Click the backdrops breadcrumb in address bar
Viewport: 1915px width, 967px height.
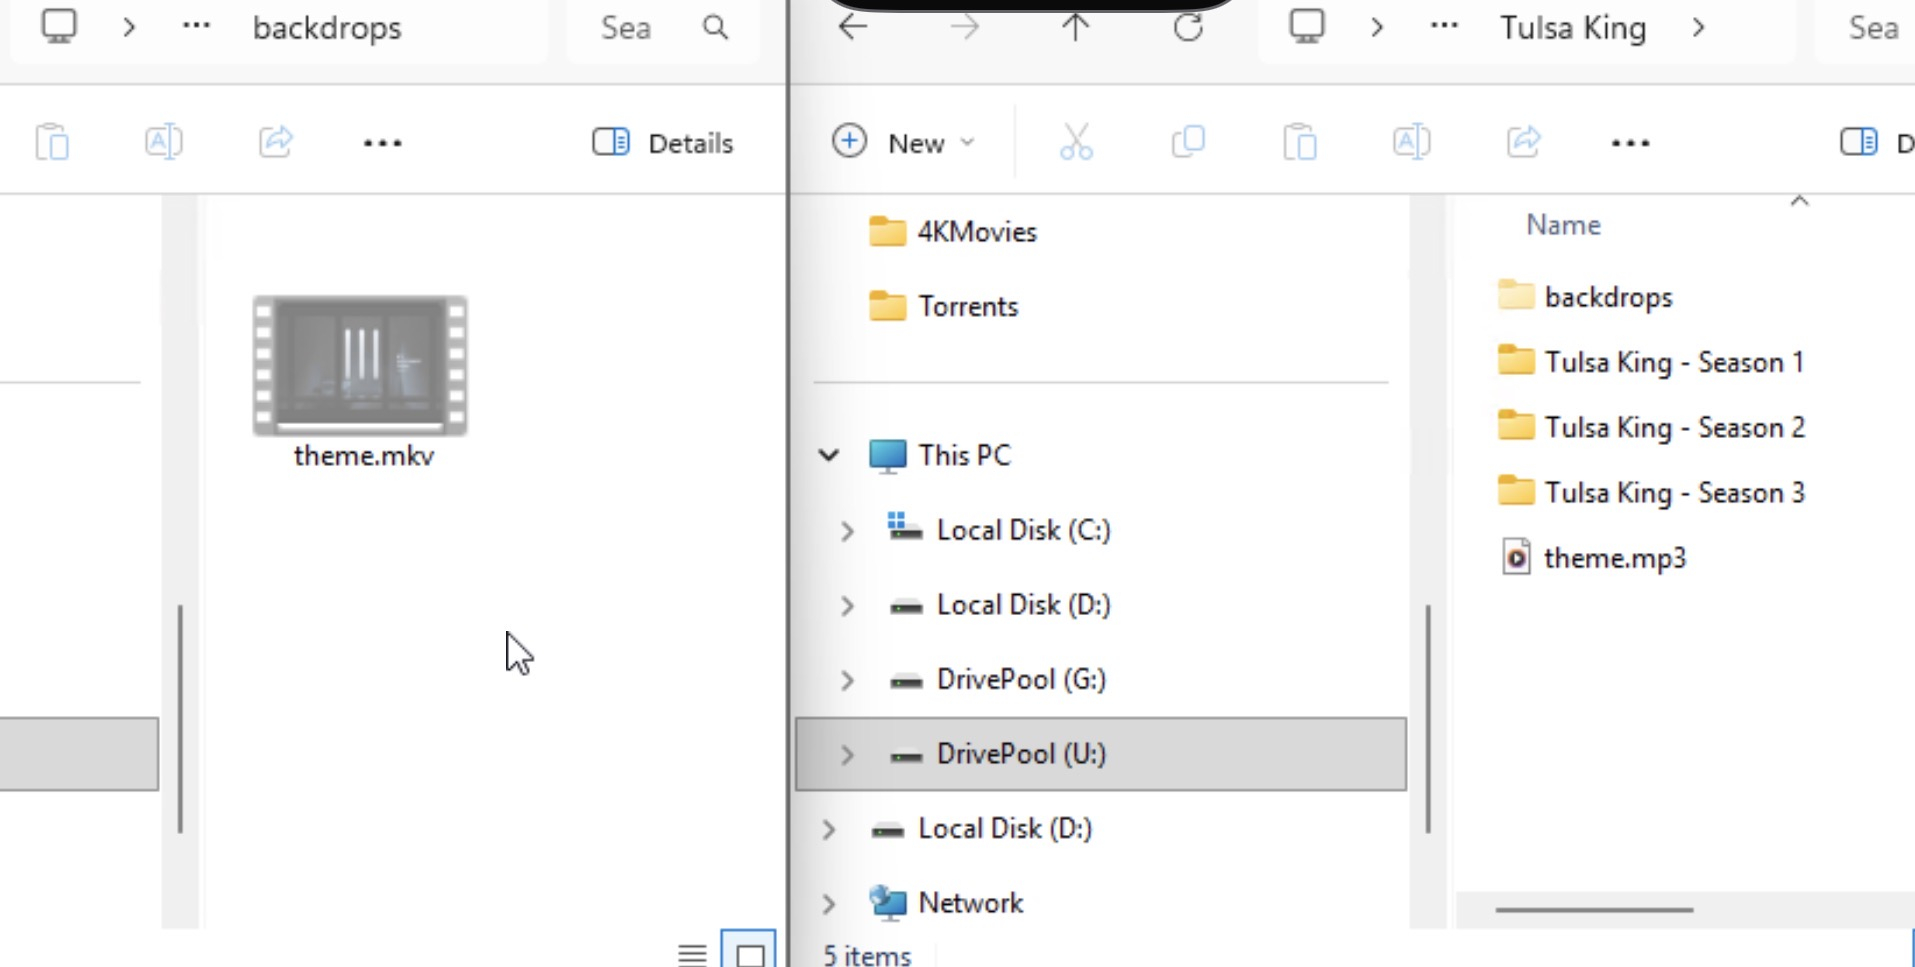(327, 28)
